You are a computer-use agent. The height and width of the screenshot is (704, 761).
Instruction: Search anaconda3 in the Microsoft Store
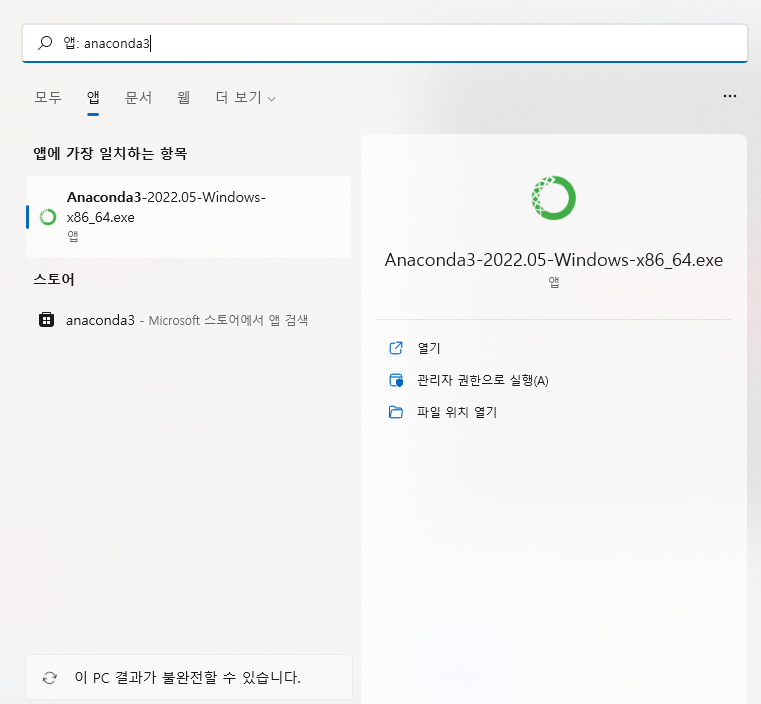(x=188, y=320)
